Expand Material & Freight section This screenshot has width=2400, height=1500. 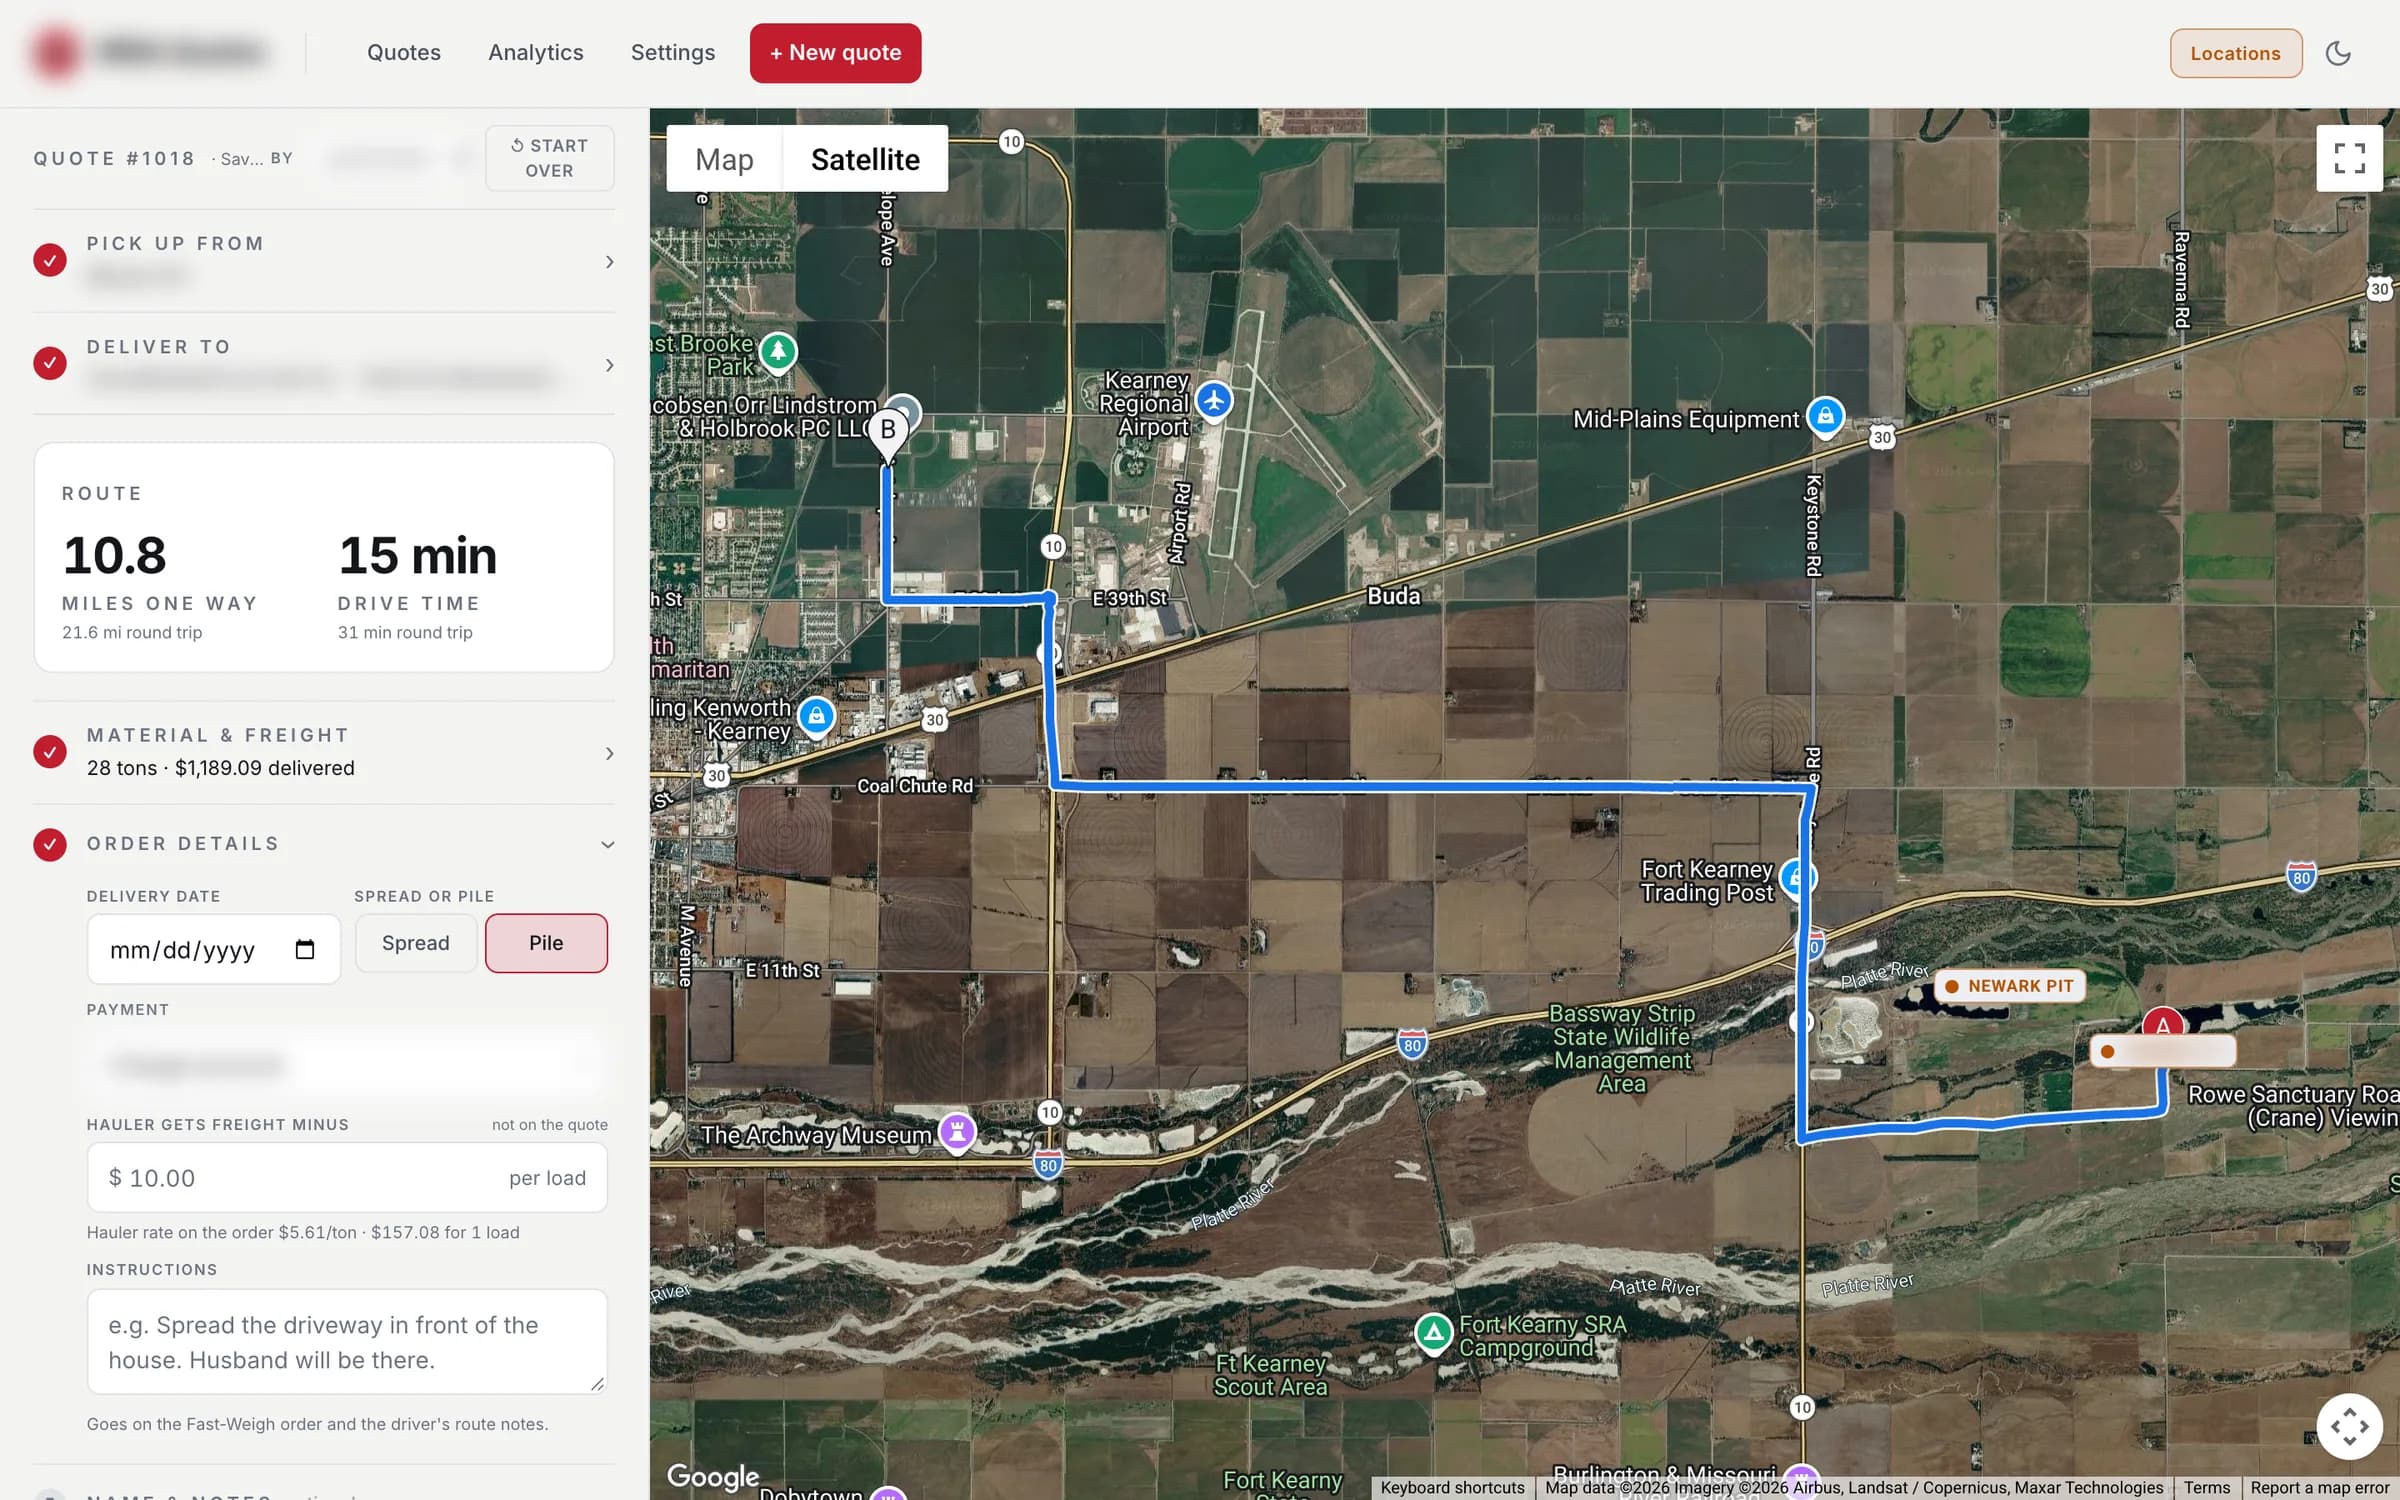tap(323, 752)
